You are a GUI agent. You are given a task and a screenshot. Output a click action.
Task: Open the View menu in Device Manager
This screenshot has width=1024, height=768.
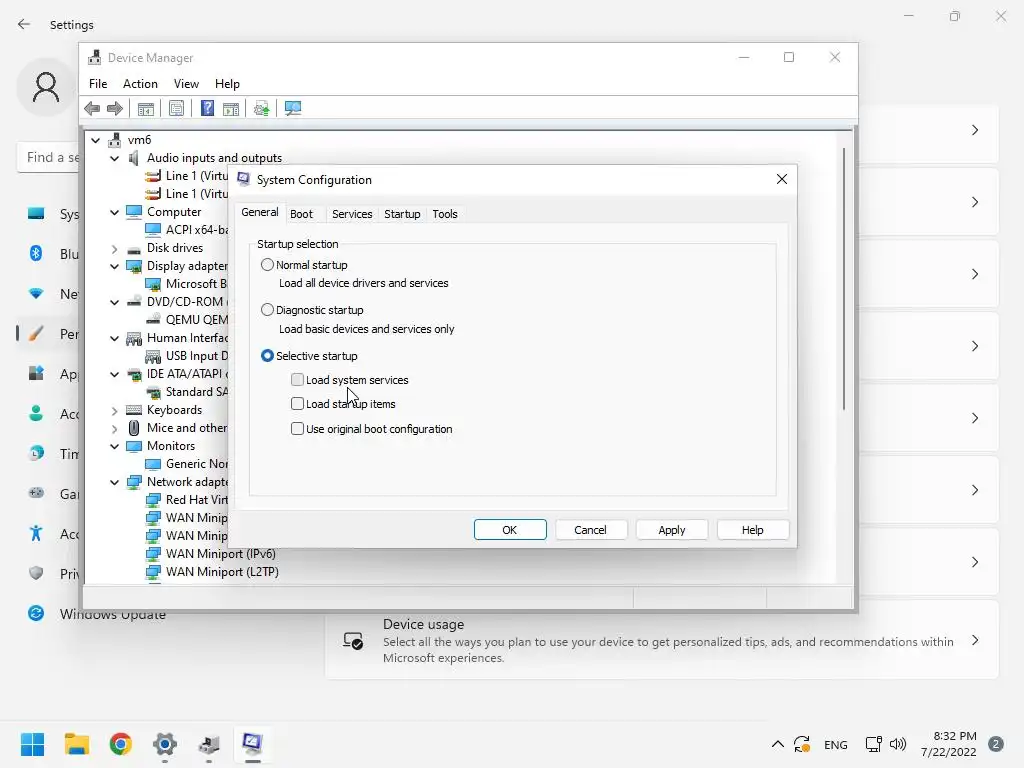[186, 84]
